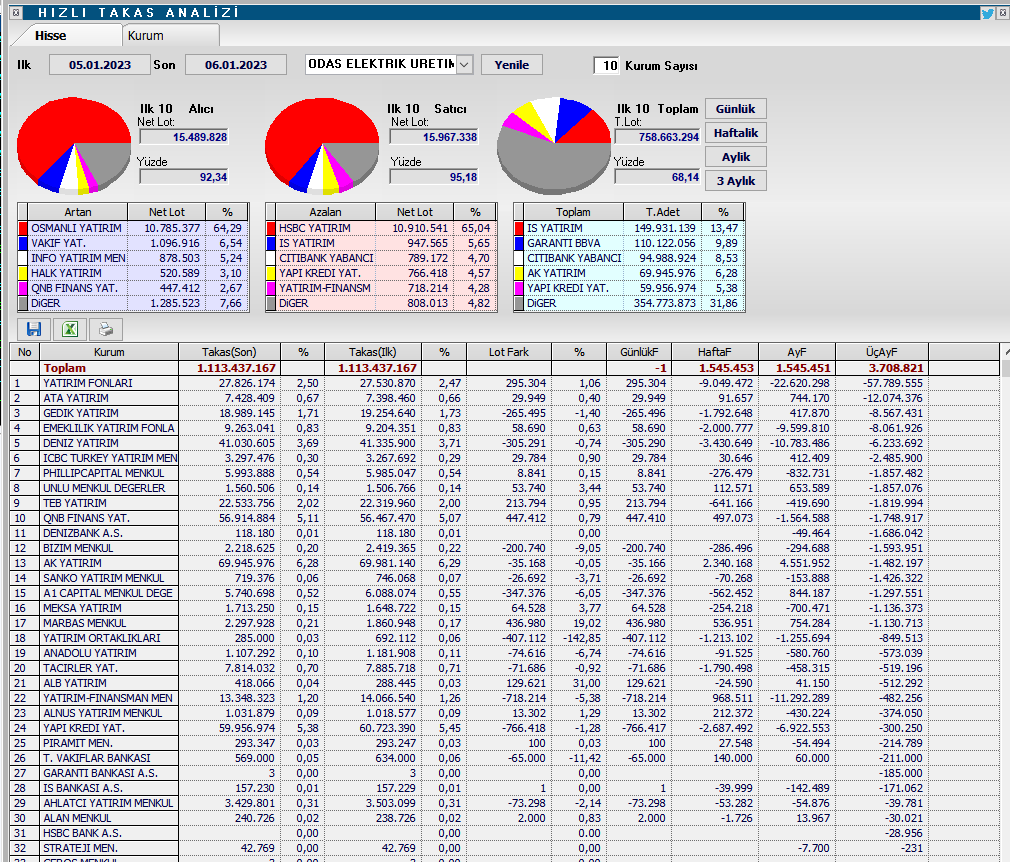
Task: Click the yellow swatch beside AK YATIRIM in Toplam table
Action: click(519, 273)
